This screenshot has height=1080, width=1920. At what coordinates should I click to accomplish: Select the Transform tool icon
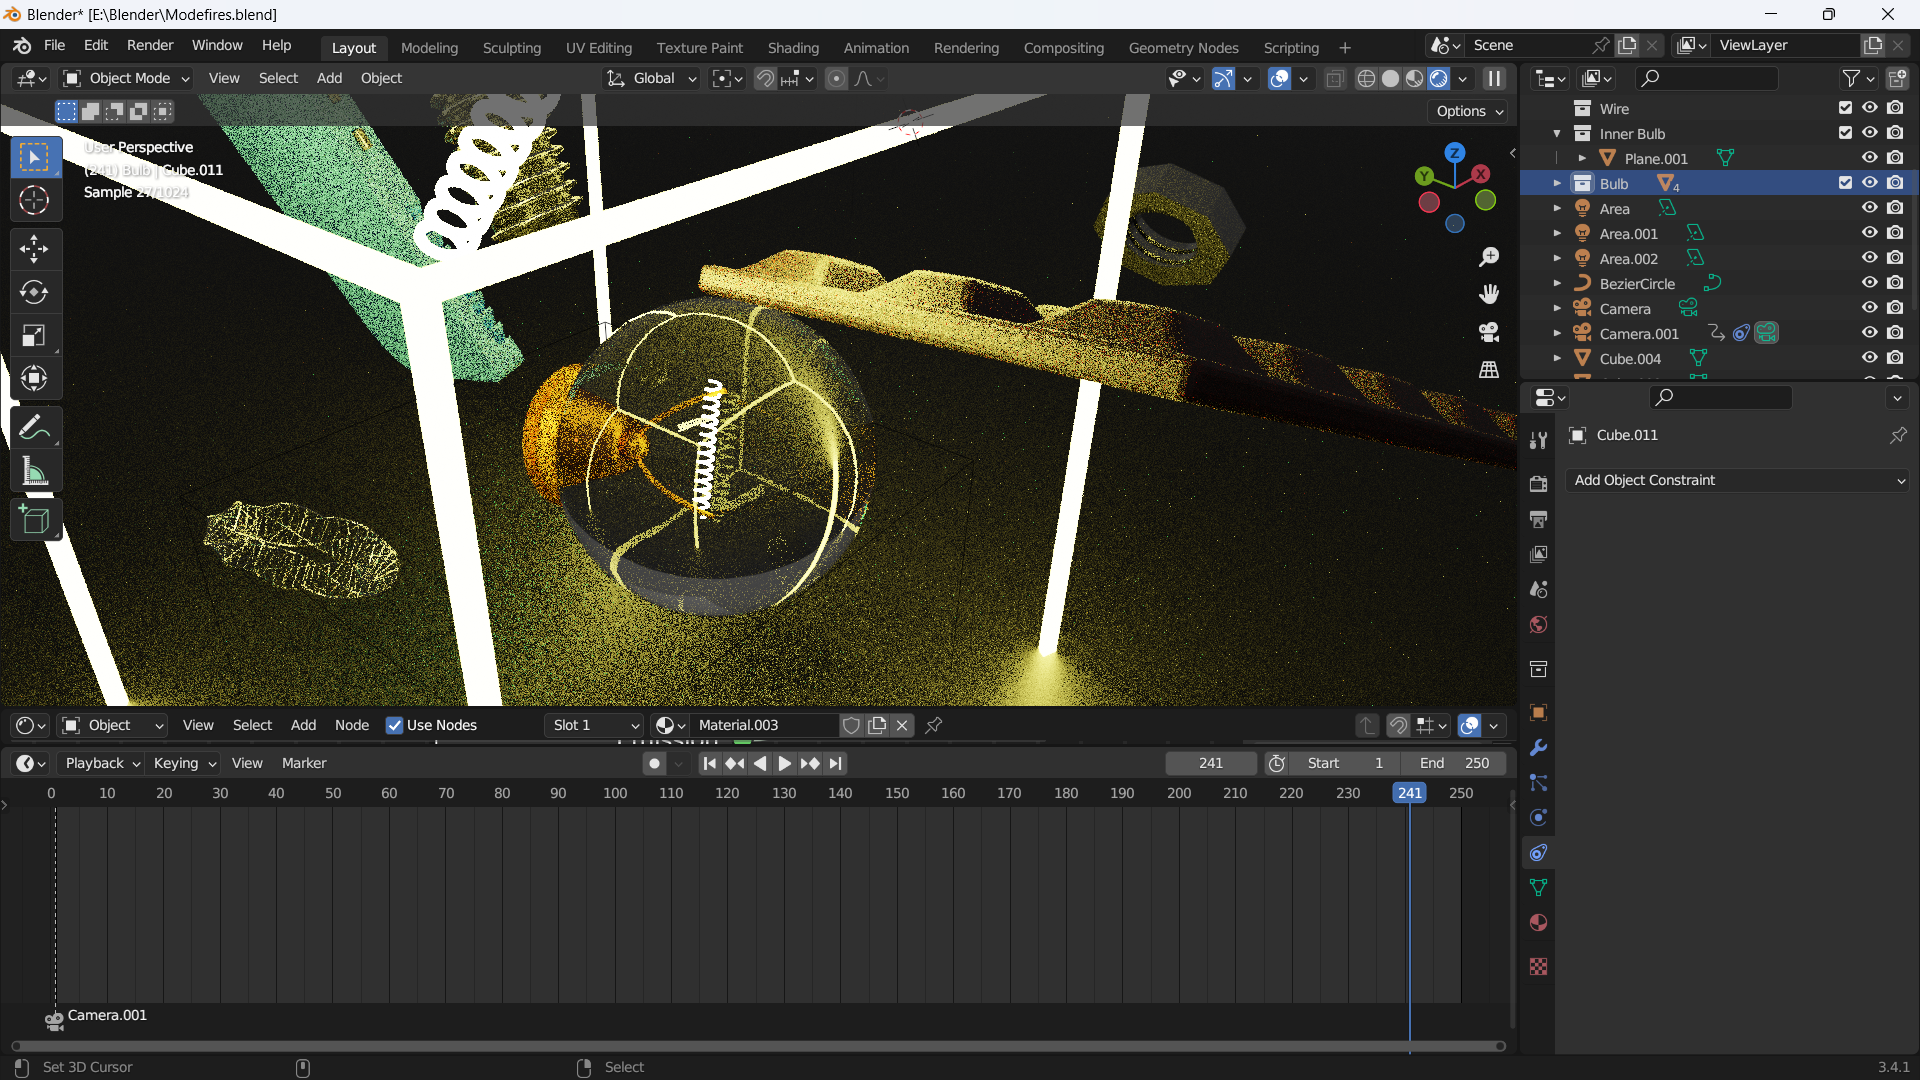[34, 378]
